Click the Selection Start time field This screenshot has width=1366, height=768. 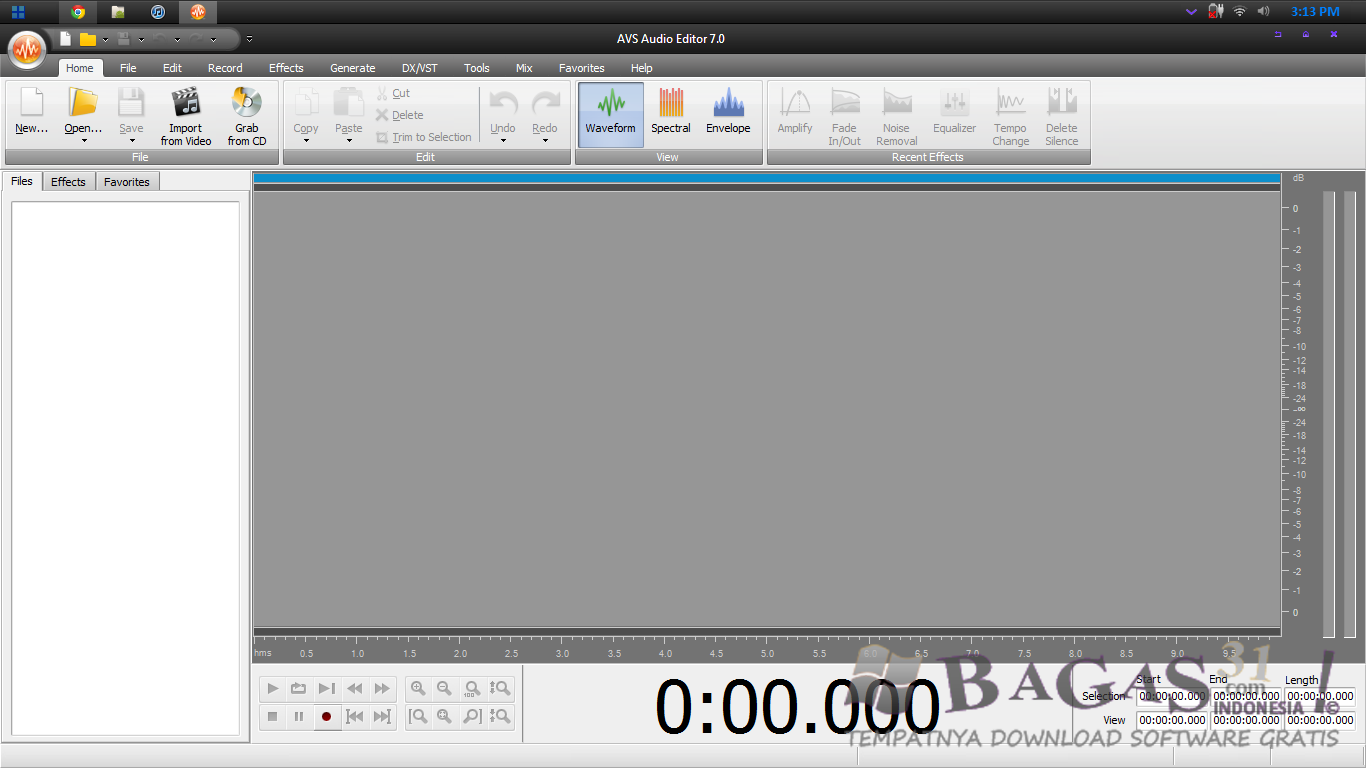(x=1172, y=696)
